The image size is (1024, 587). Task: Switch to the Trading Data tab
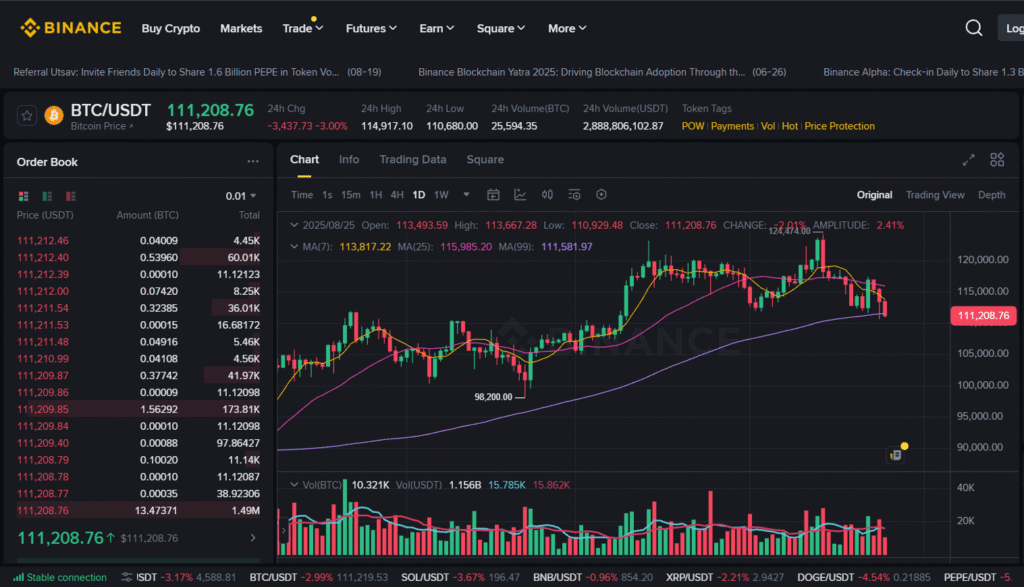tap(412, 160)
